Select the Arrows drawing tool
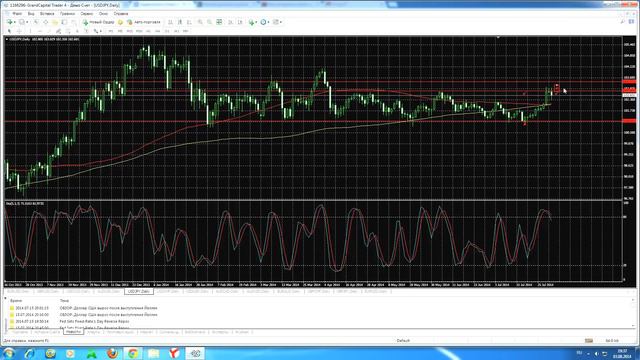This screenshot has height=360, width=640. [96, 31]
